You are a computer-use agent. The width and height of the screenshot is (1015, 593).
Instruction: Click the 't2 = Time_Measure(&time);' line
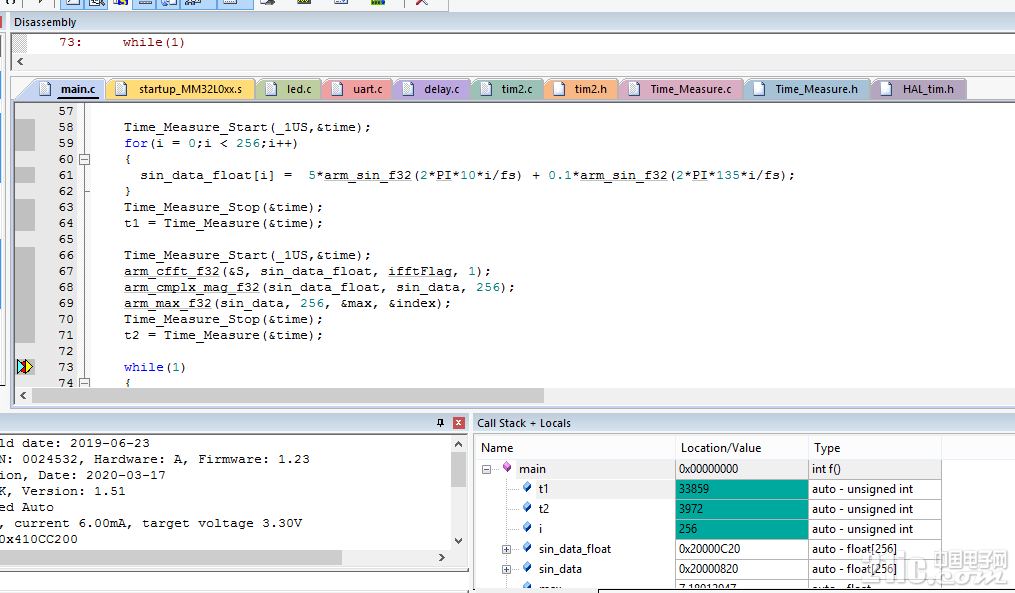[223, 335]
